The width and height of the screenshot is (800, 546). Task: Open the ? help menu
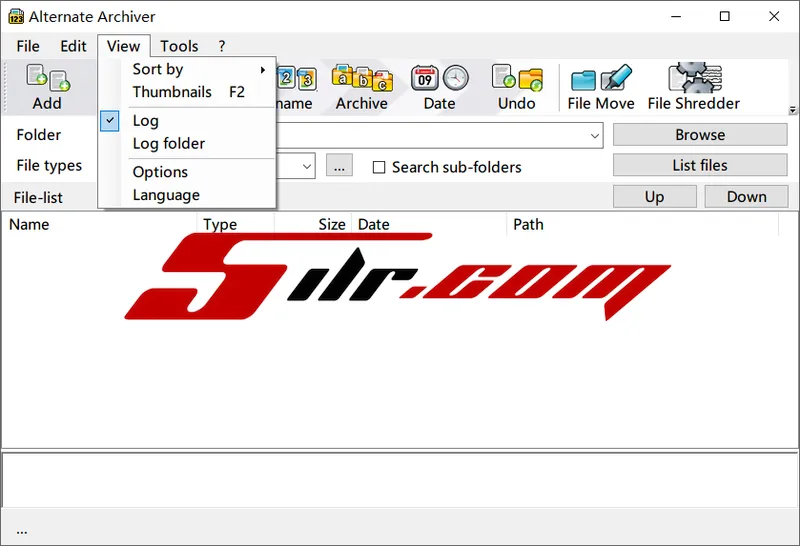[221, 46]
